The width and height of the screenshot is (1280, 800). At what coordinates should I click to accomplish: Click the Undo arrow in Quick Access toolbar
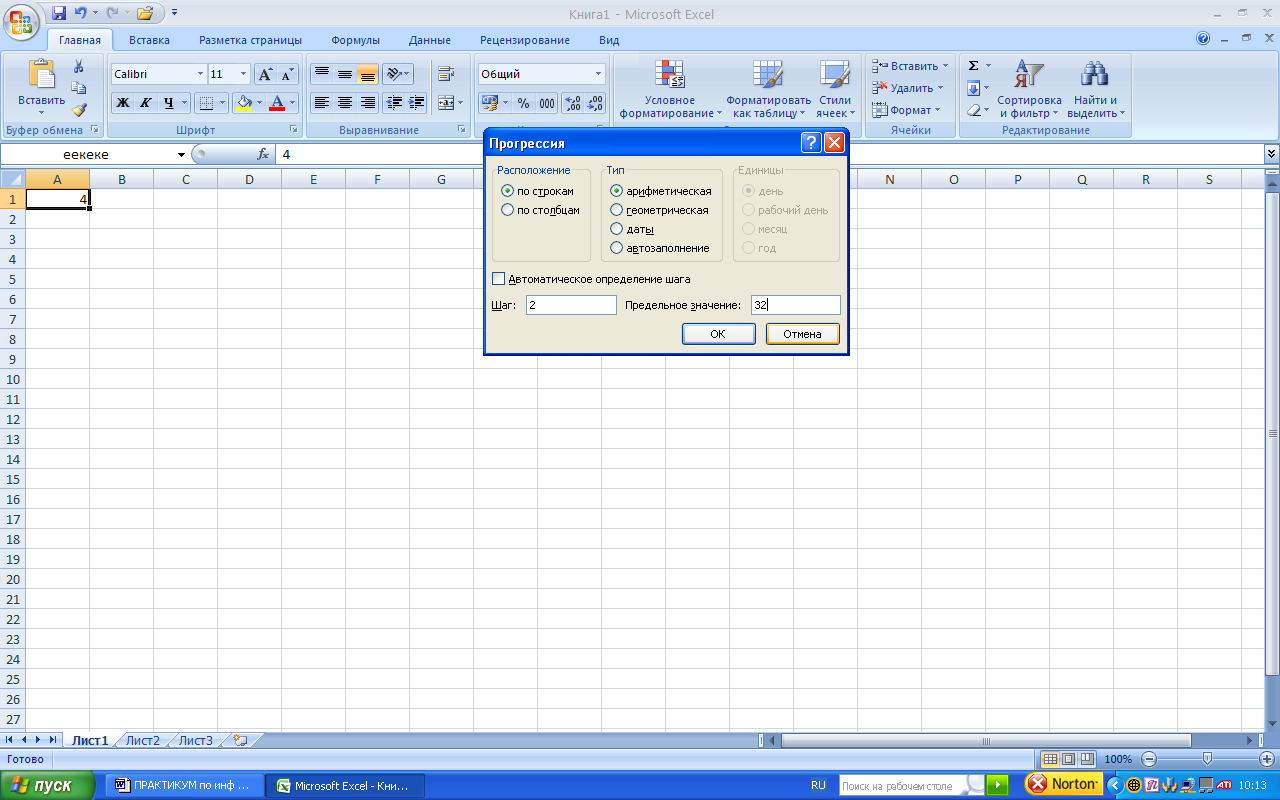coord(80,13)
